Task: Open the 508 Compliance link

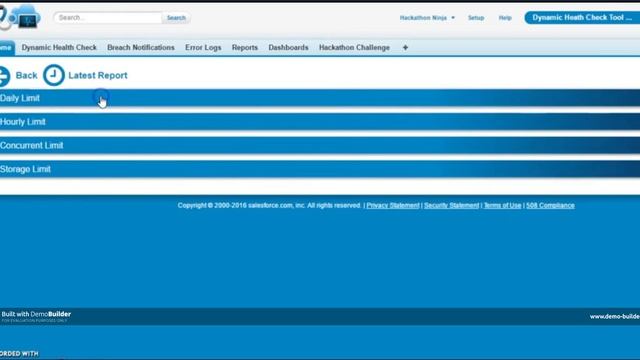Action: coord(550,205)
